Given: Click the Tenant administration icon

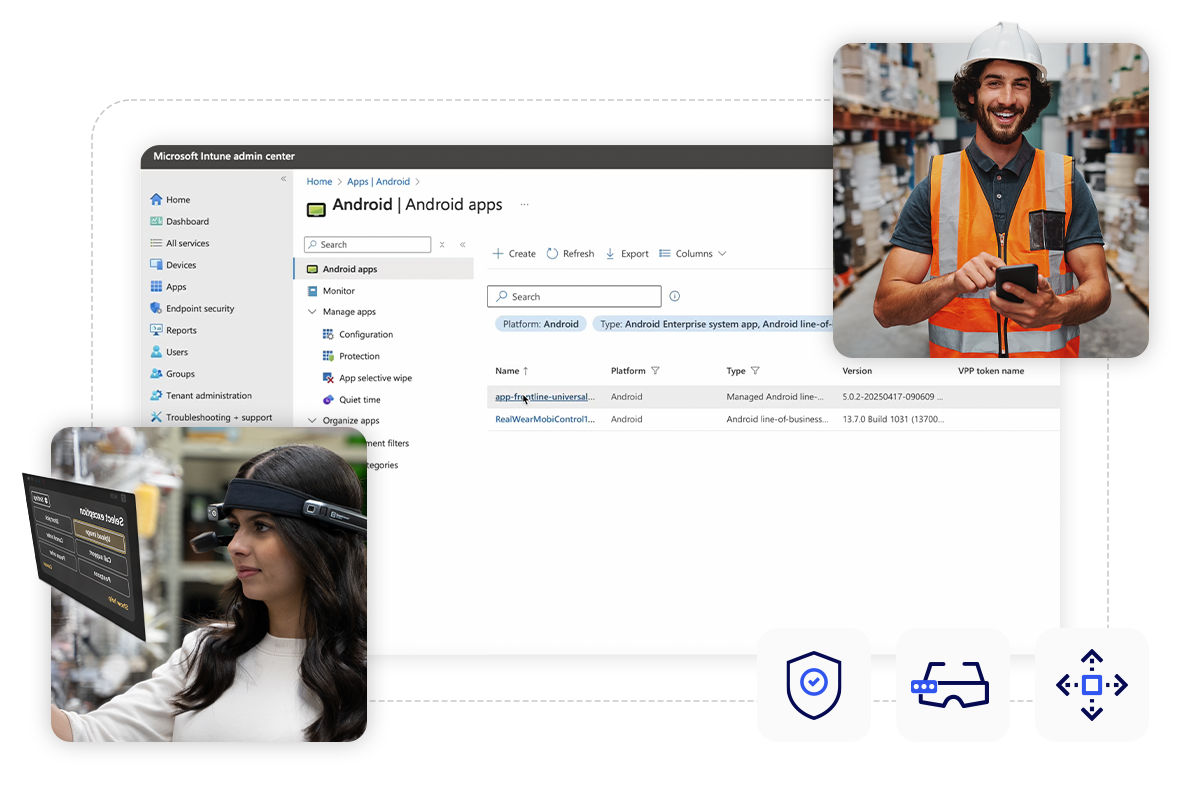Looking at the screenshot, I should click(x=156, y=395).
